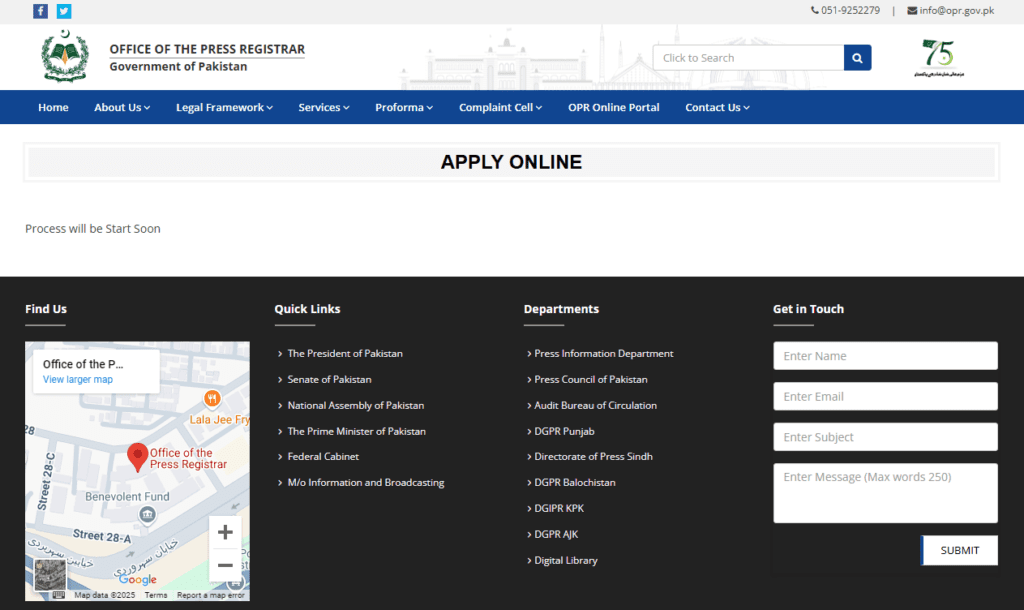This screenshot has width=1024, height=610.
Task: Go to the Home menu item
Action: (x=53, y=107)
